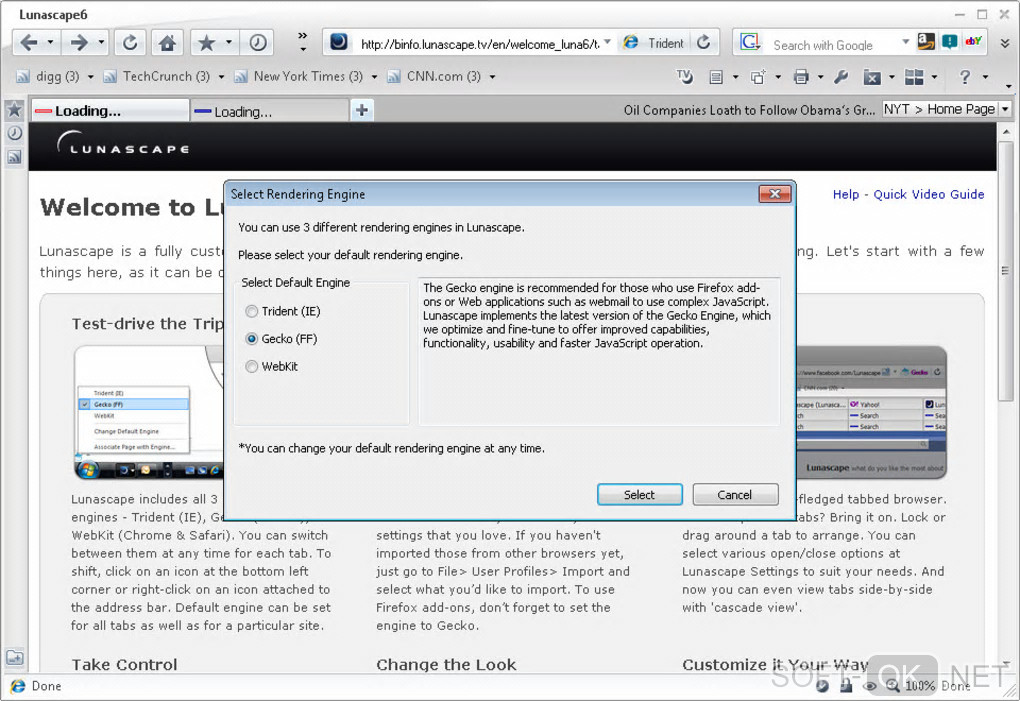Click the address bar URL field

pos(479,44)
